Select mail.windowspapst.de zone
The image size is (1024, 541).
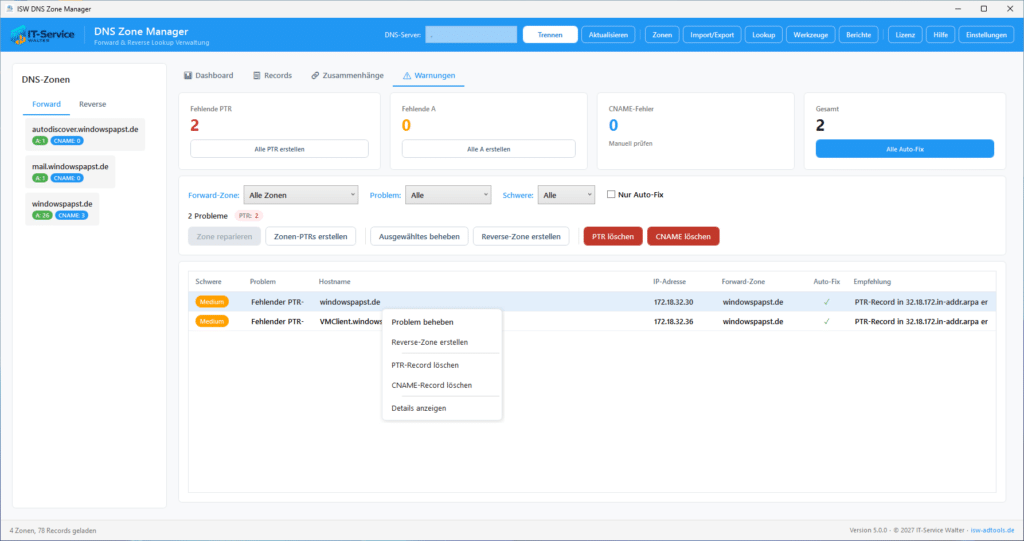click(70, 172)
